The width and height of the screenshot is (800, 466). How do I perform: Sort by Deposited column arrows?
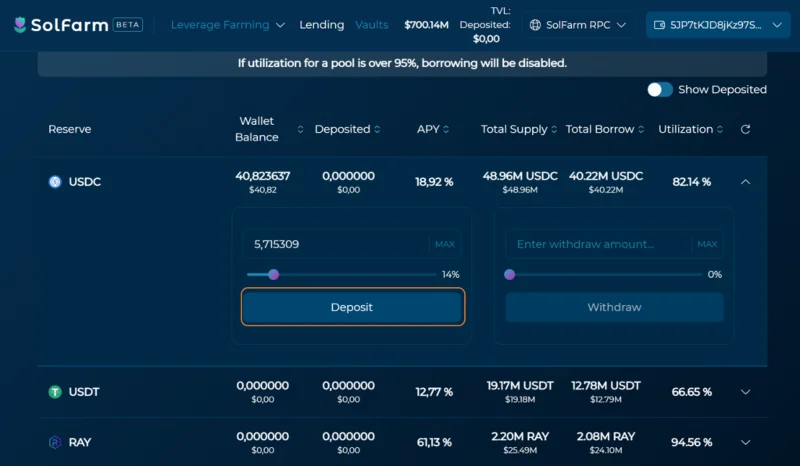(377, 129)
